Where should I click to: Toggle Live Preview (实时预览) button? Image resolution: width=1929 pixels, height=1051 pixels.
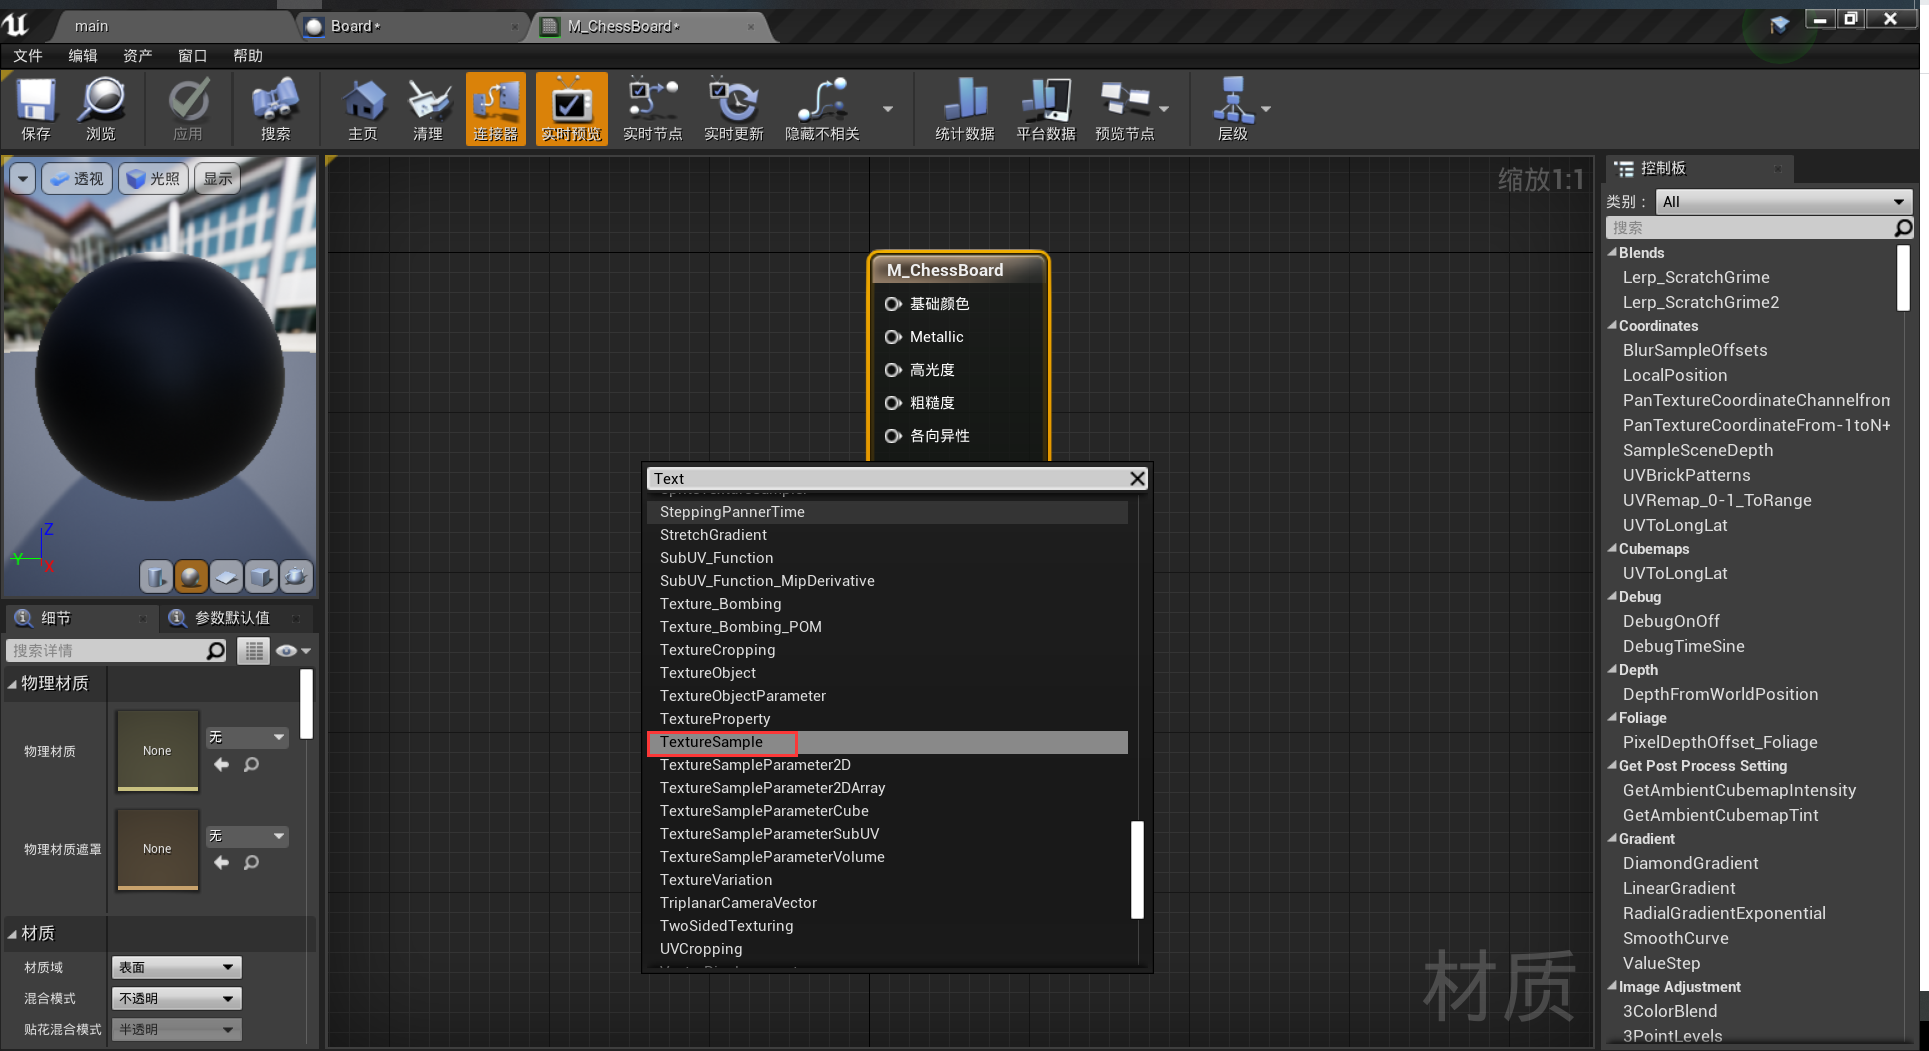click(x=571, y=109)
